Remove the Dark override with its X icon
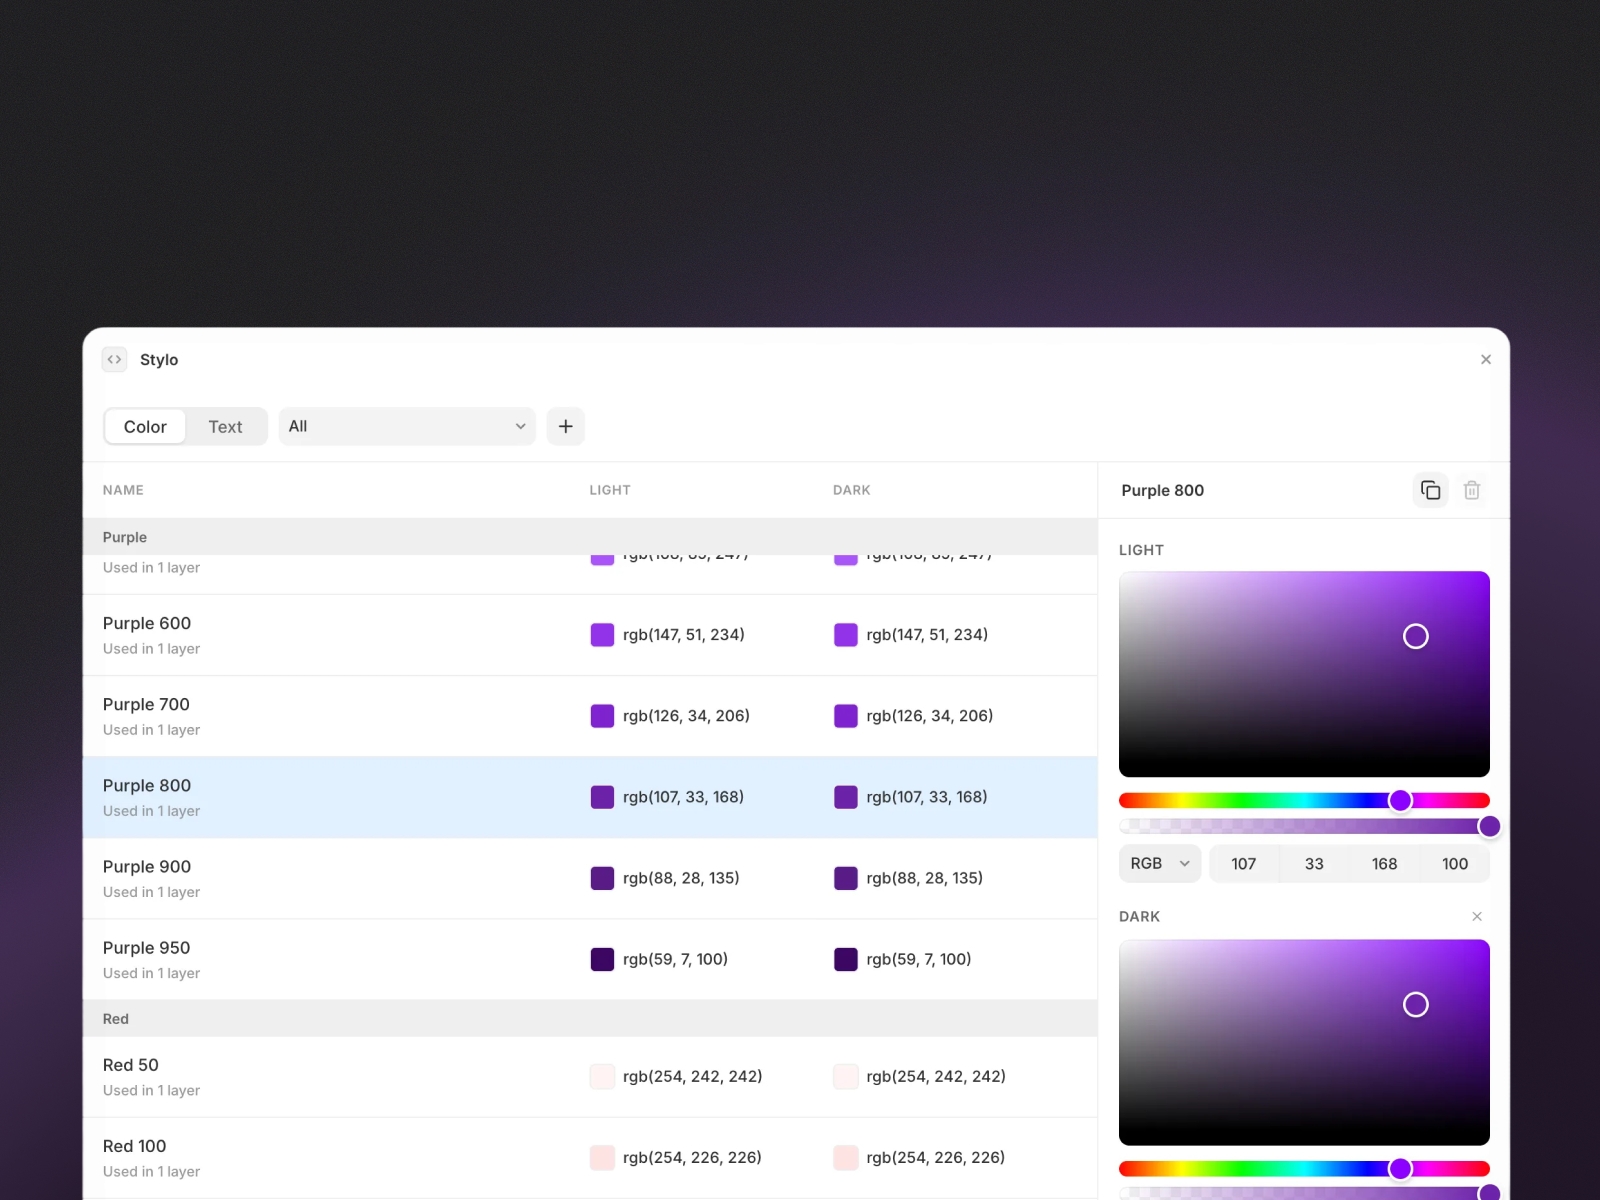1600x1200 pixels. (x=1477, y=916)
